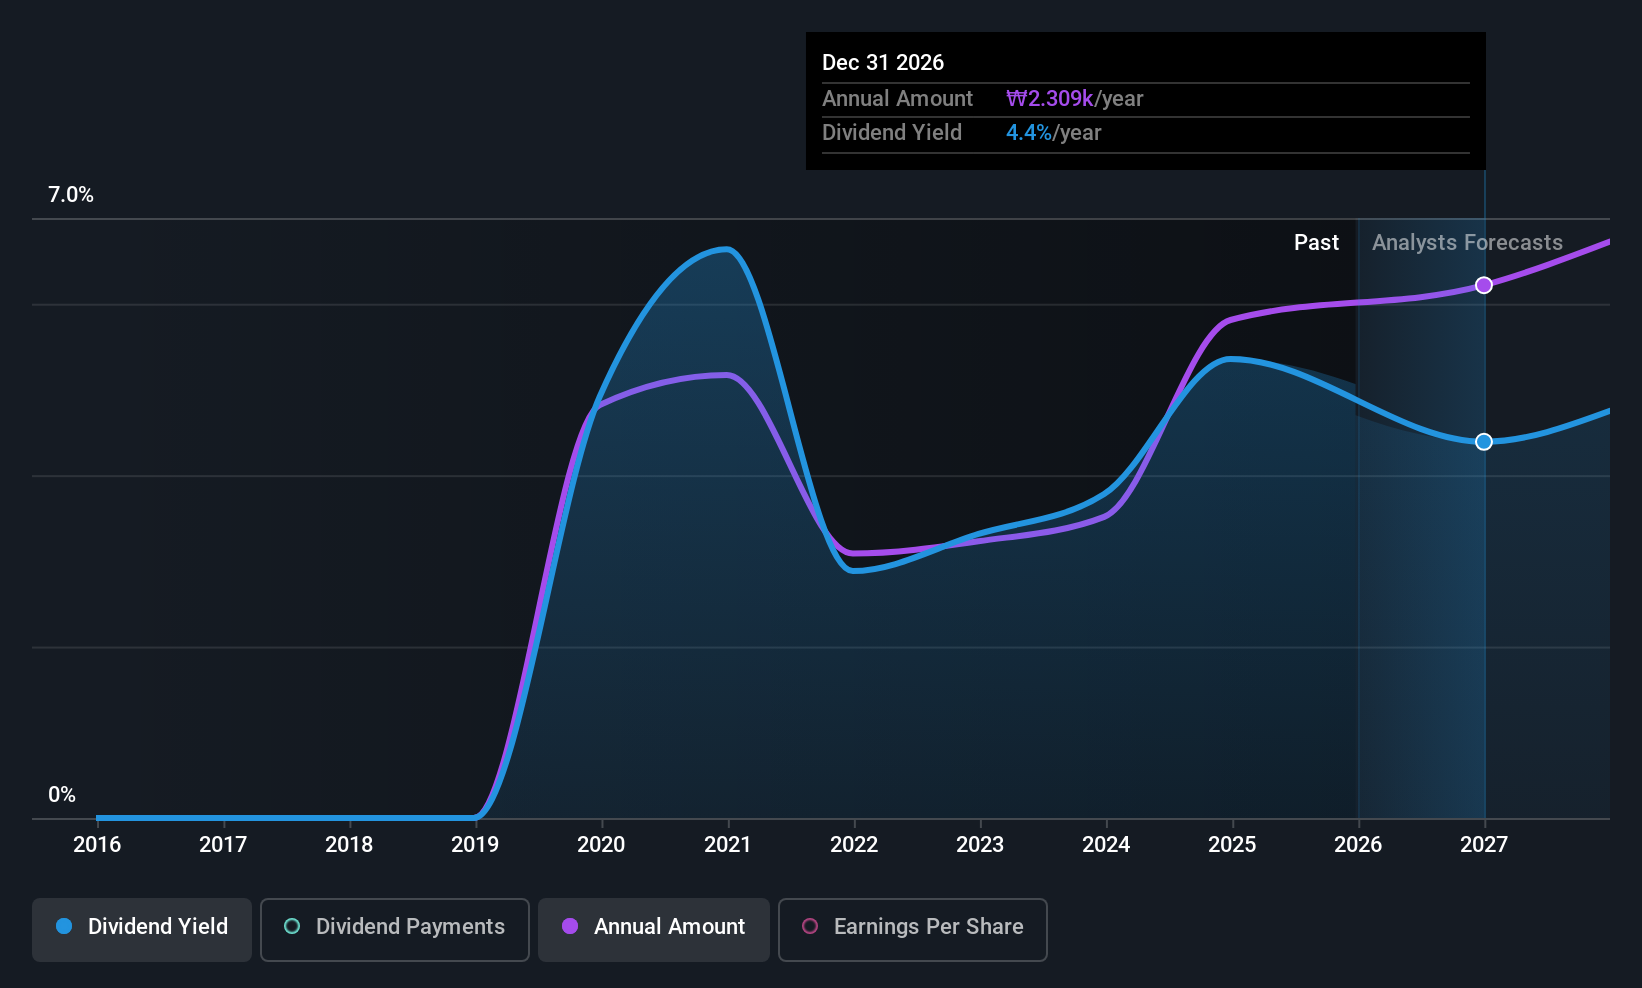
Task: Click the teal Dividend Payments legend circle
Action: (292, 926)
